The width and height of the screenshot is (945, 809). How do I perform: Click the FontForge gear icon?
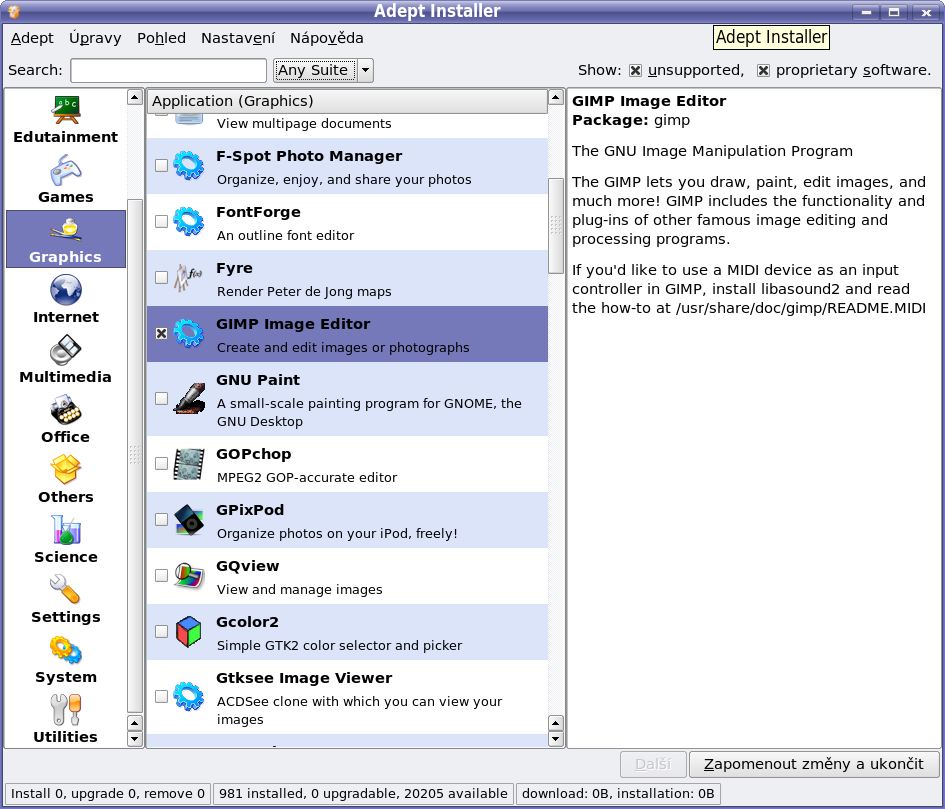(x=189, y=221)
